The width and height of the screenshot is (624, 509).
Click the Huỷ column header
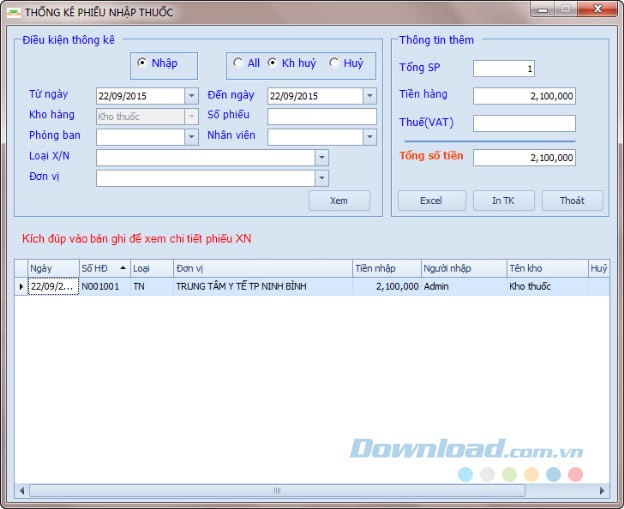[x=599, y=269]
